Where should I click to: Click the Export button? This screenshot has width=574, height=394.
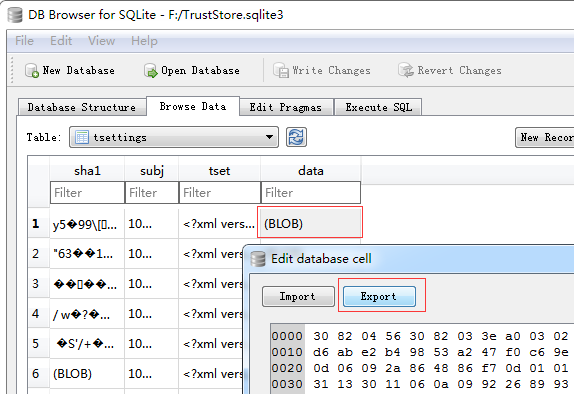point(379,296)
